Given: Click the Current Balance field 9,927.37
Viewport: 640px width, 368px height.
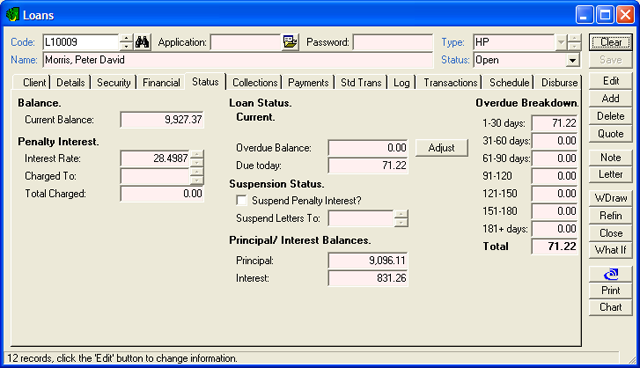Looking at the screenshot, I should coord(162,120).
